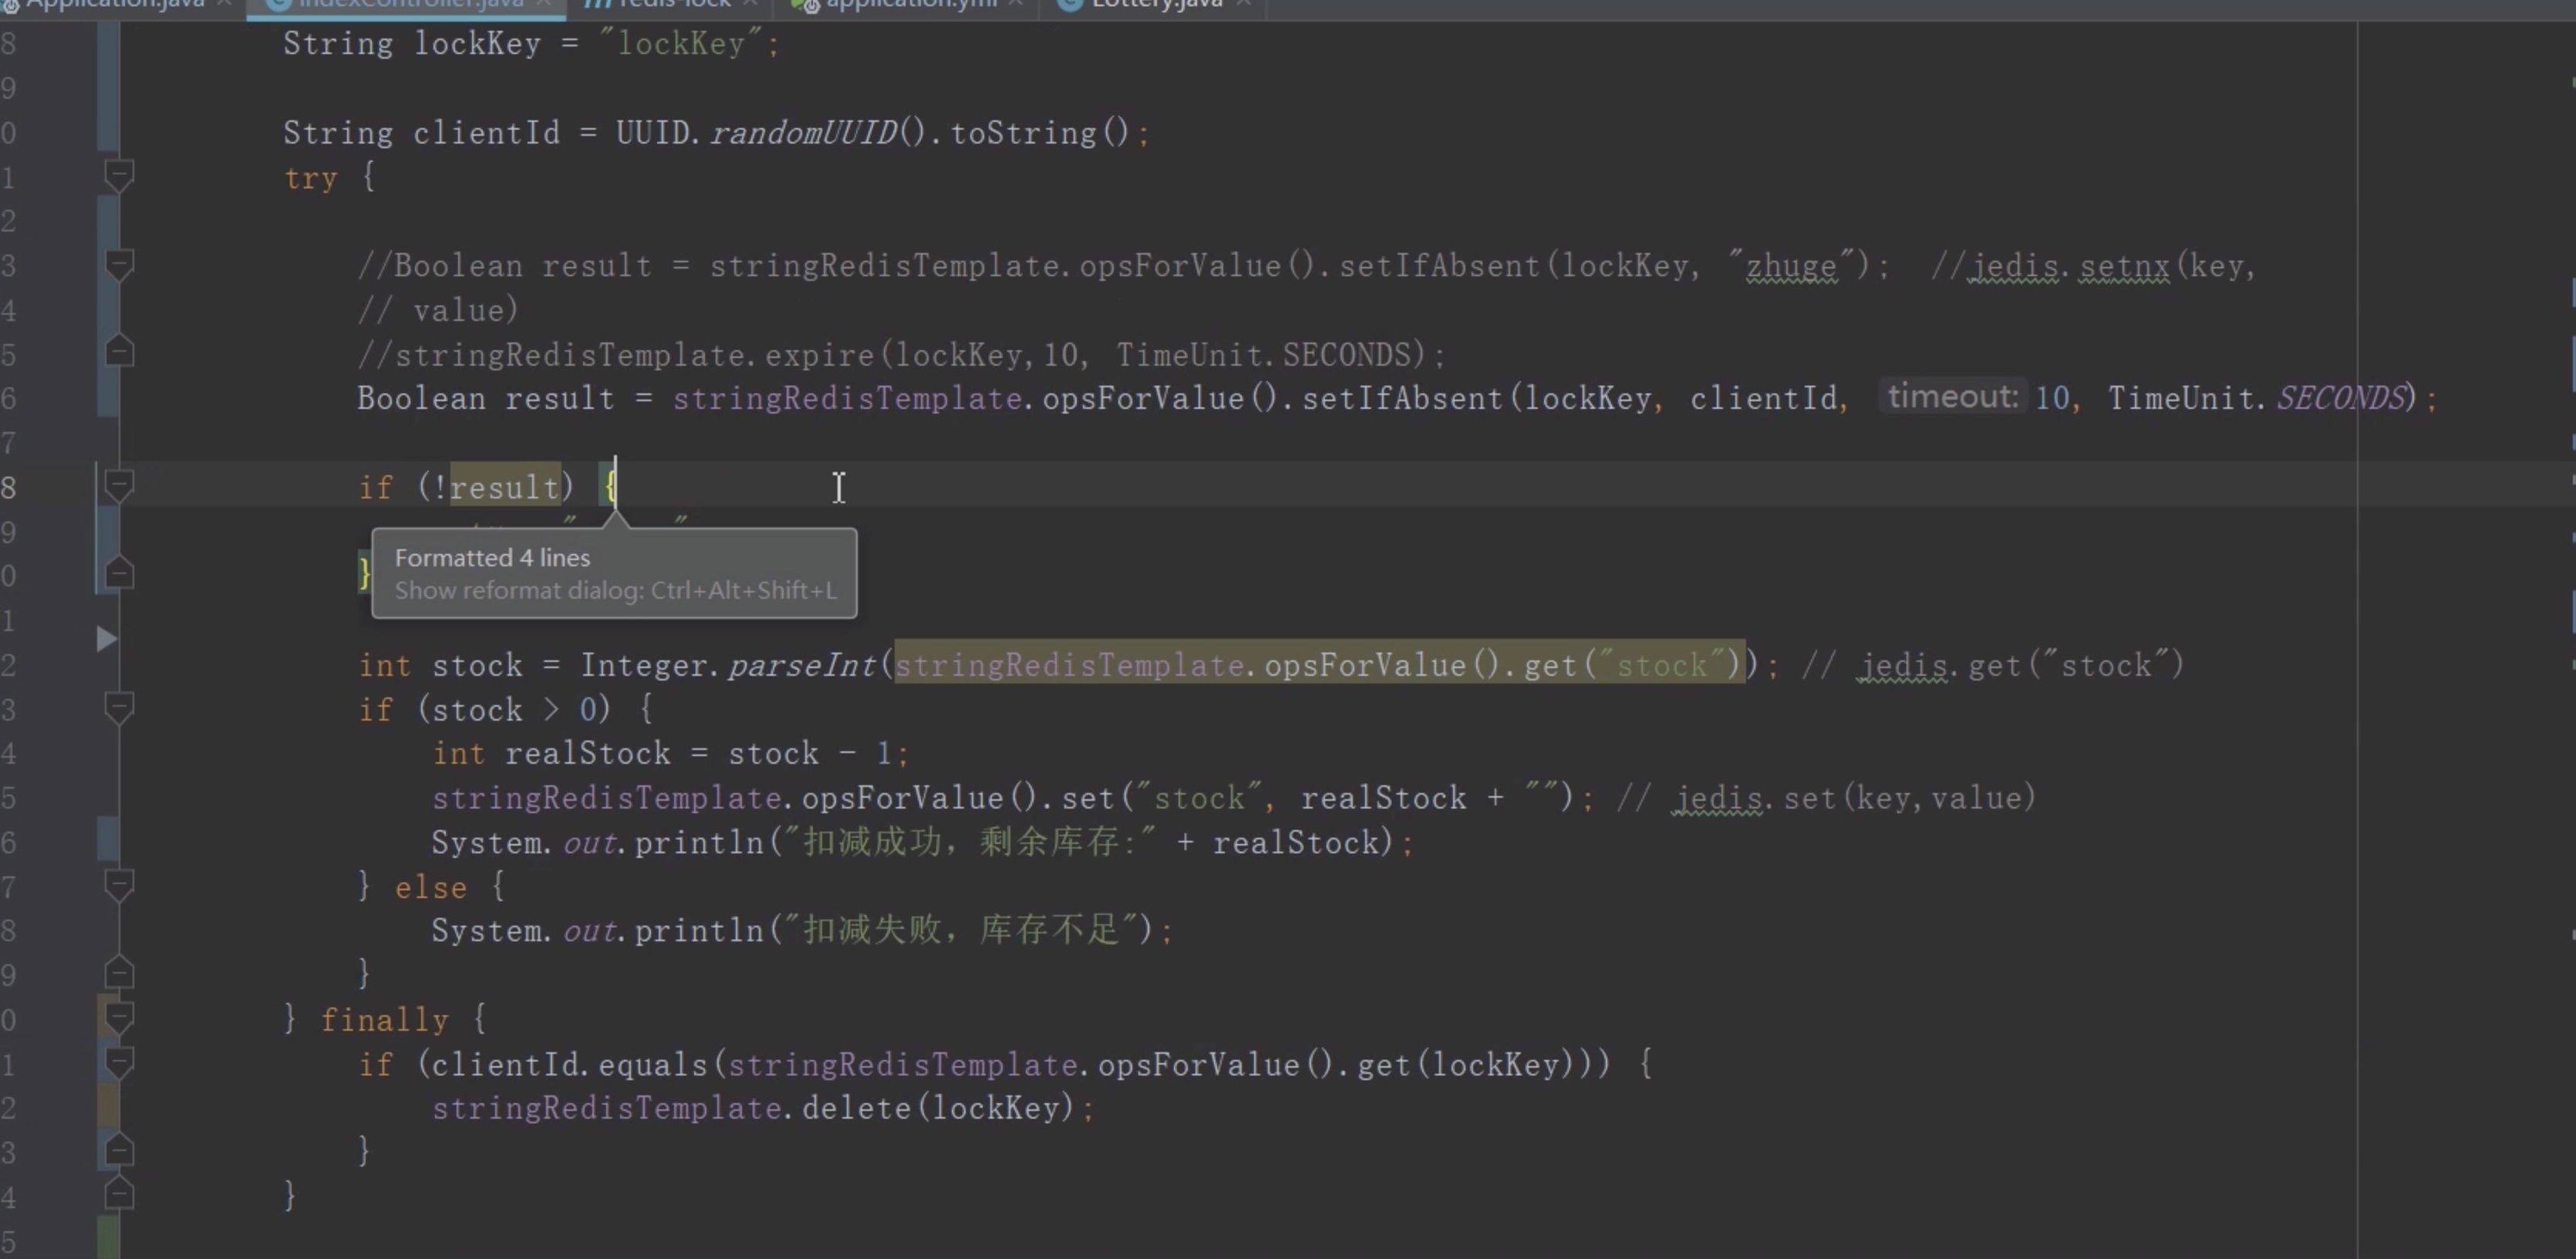
Task: Click the try keyword
Action: (311, 178)
